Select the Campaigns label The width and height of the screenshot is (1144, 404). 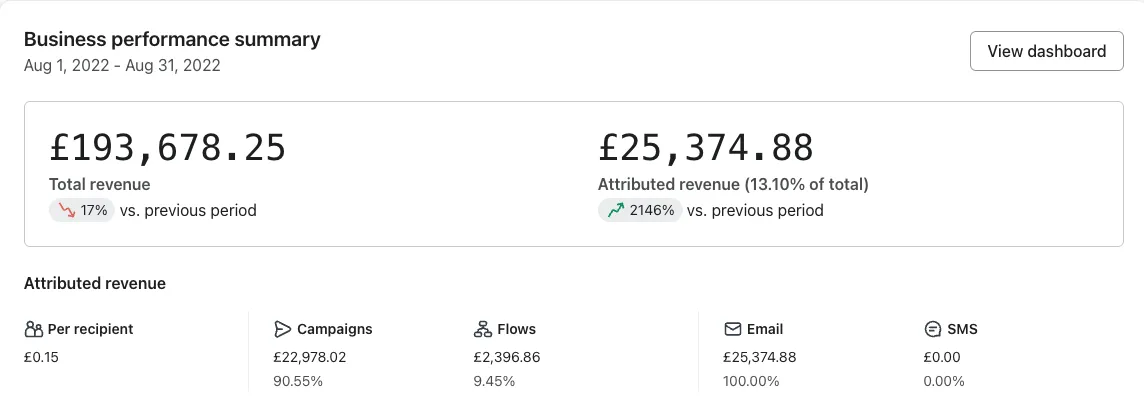click(x=334, y=330)
